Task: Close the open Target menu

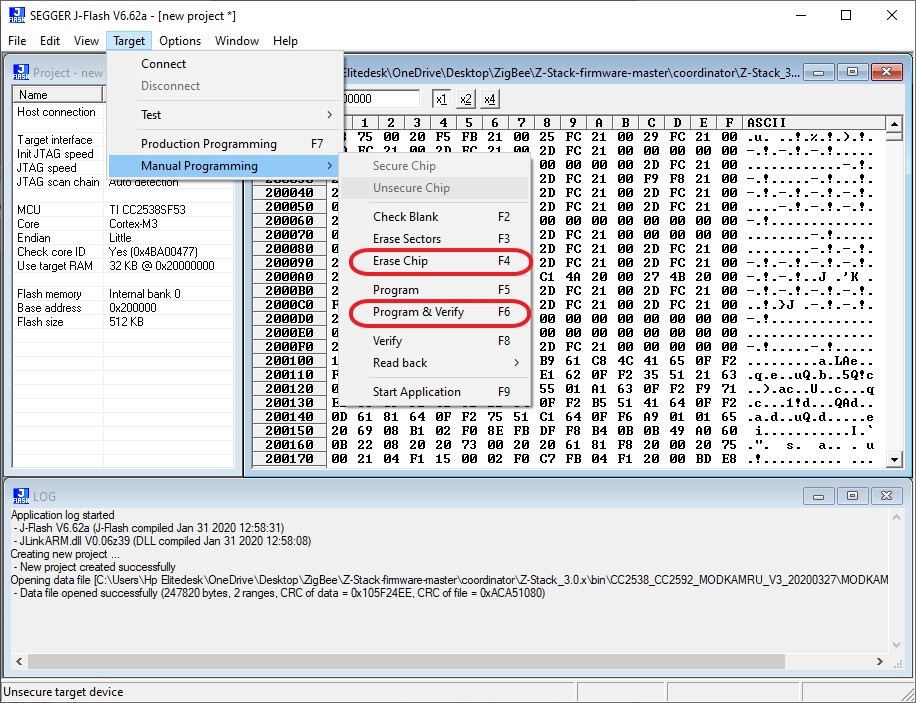Action: pyautogui.click(x=129, y=41)
